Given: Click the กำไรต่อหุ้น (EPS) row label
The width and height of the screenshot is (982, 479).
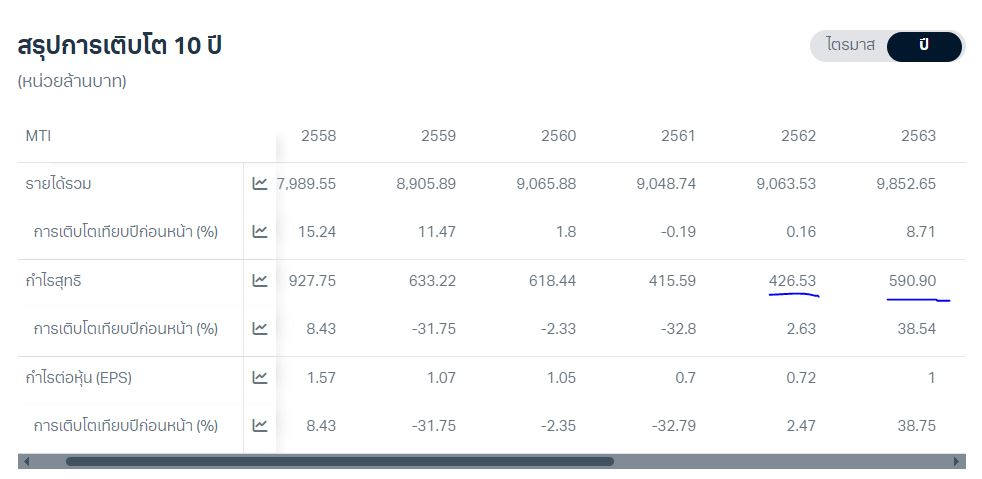Looking at the screenshot, I should click(79, 378).
